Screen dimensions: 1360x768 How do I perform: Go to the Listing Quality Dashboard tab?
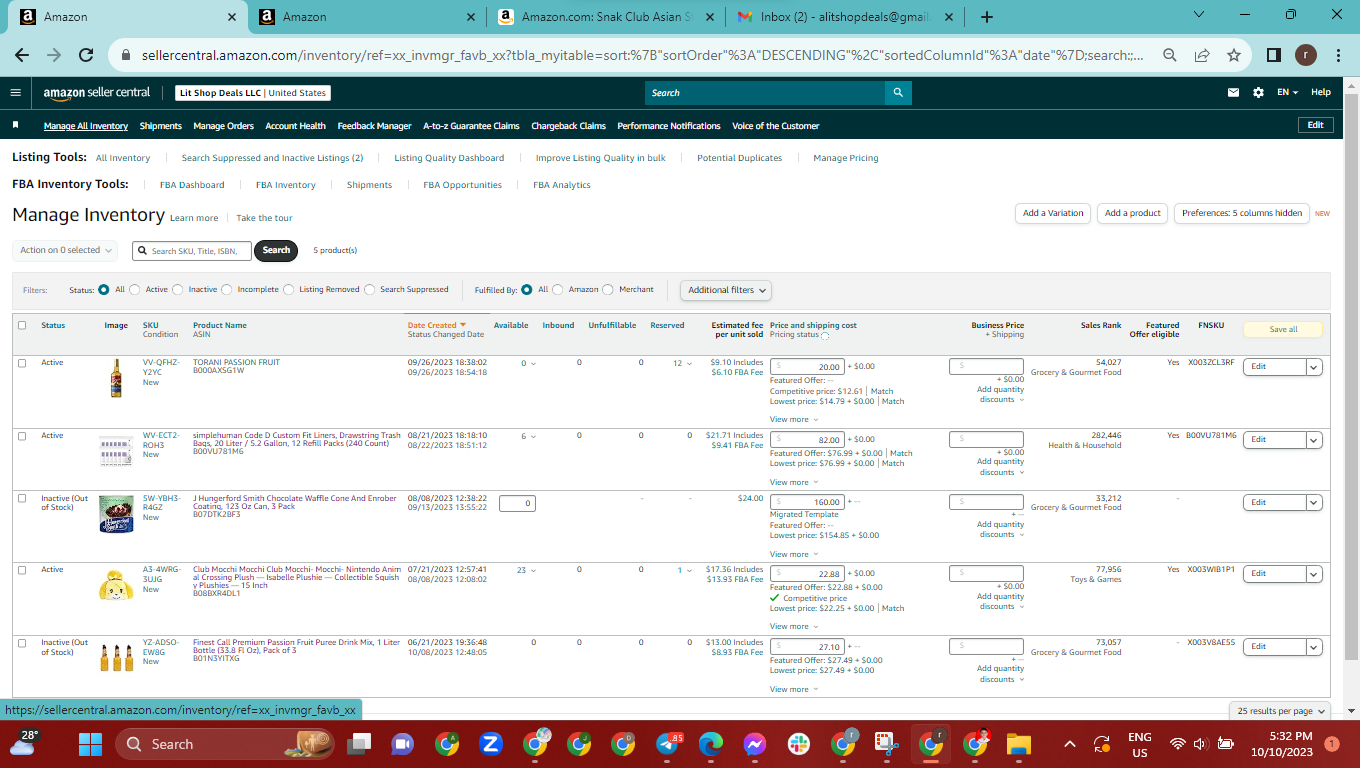point(449,158)
